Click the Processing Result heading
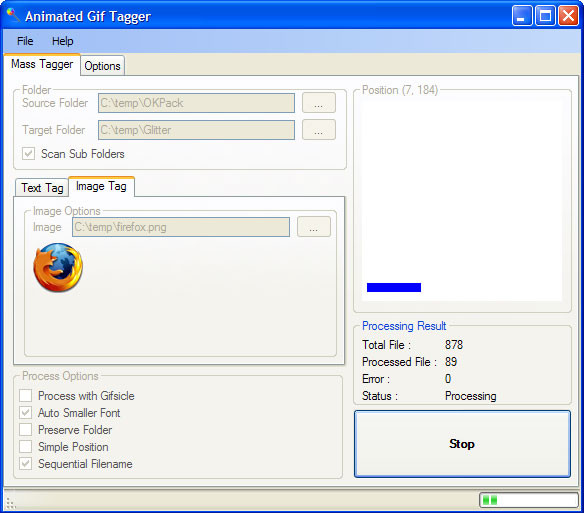 tap(404, 326)
